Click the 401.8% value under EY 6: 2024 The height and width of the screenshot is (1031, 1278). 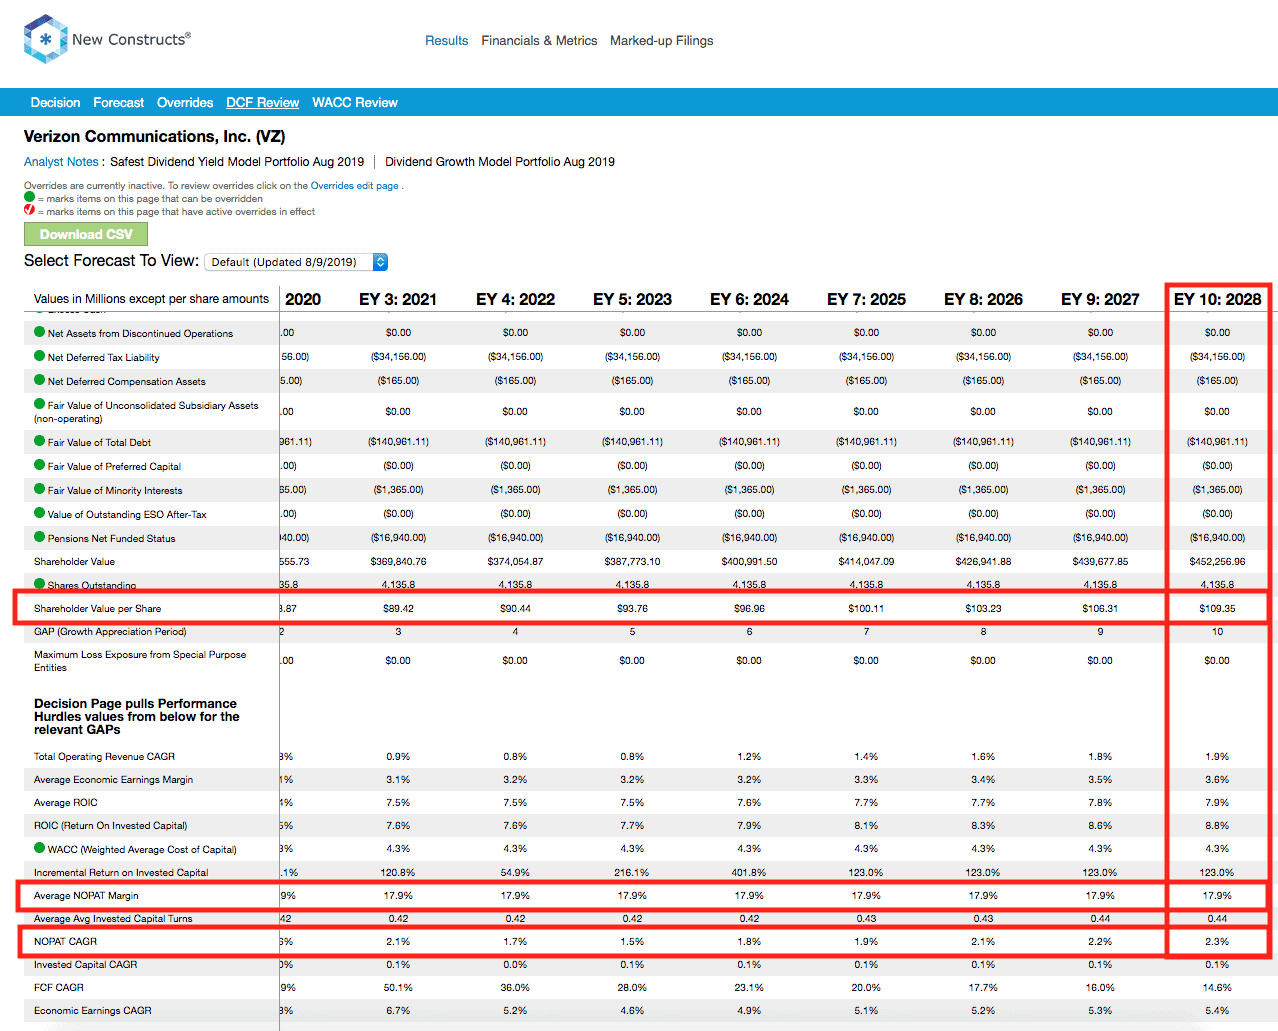[x=749, y=873]
